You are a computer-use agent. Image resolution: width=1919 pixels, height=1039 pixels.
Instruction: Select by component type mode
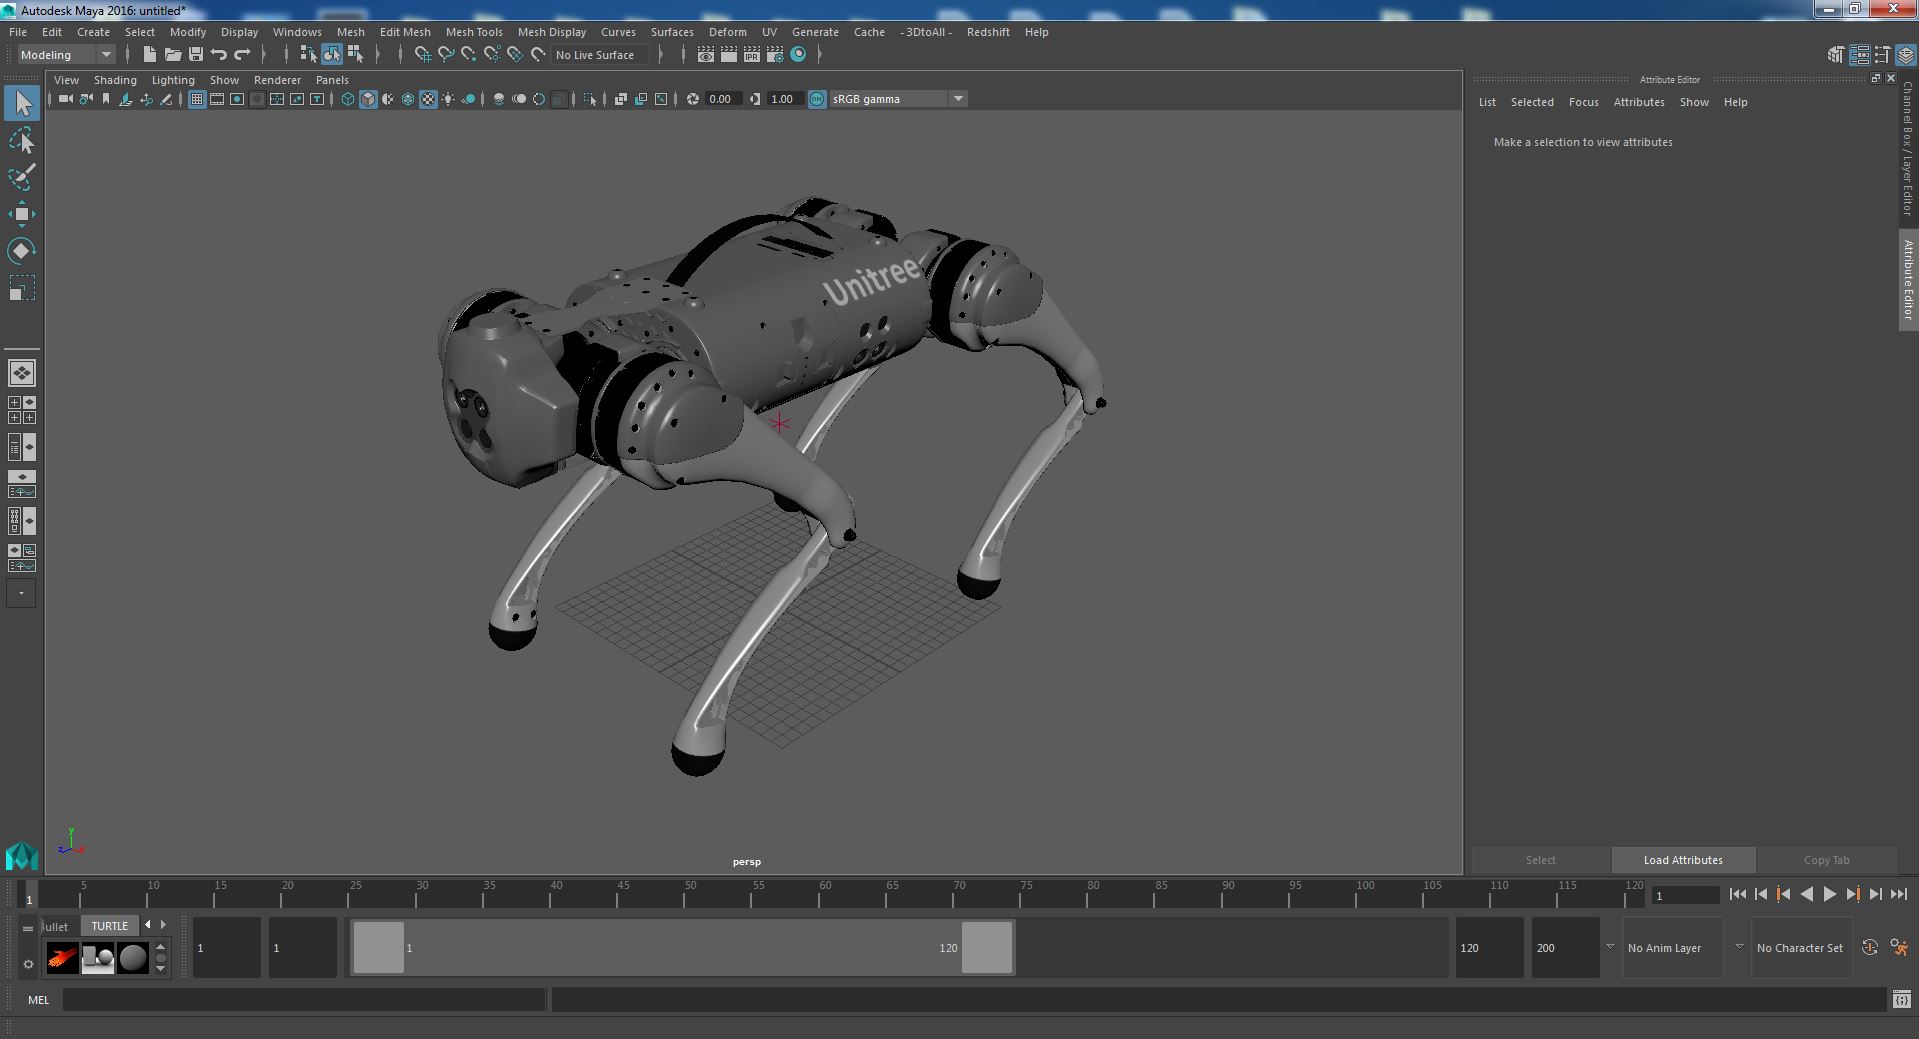(x=355, y=55)
